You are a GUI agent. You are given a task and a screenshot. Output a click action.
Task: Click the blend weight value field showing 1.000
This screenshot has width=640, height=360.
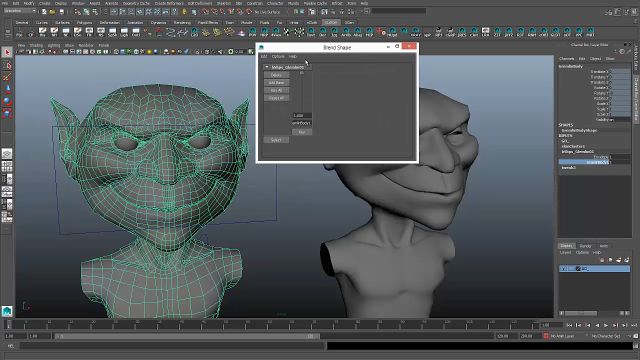[x=302, y=116]
